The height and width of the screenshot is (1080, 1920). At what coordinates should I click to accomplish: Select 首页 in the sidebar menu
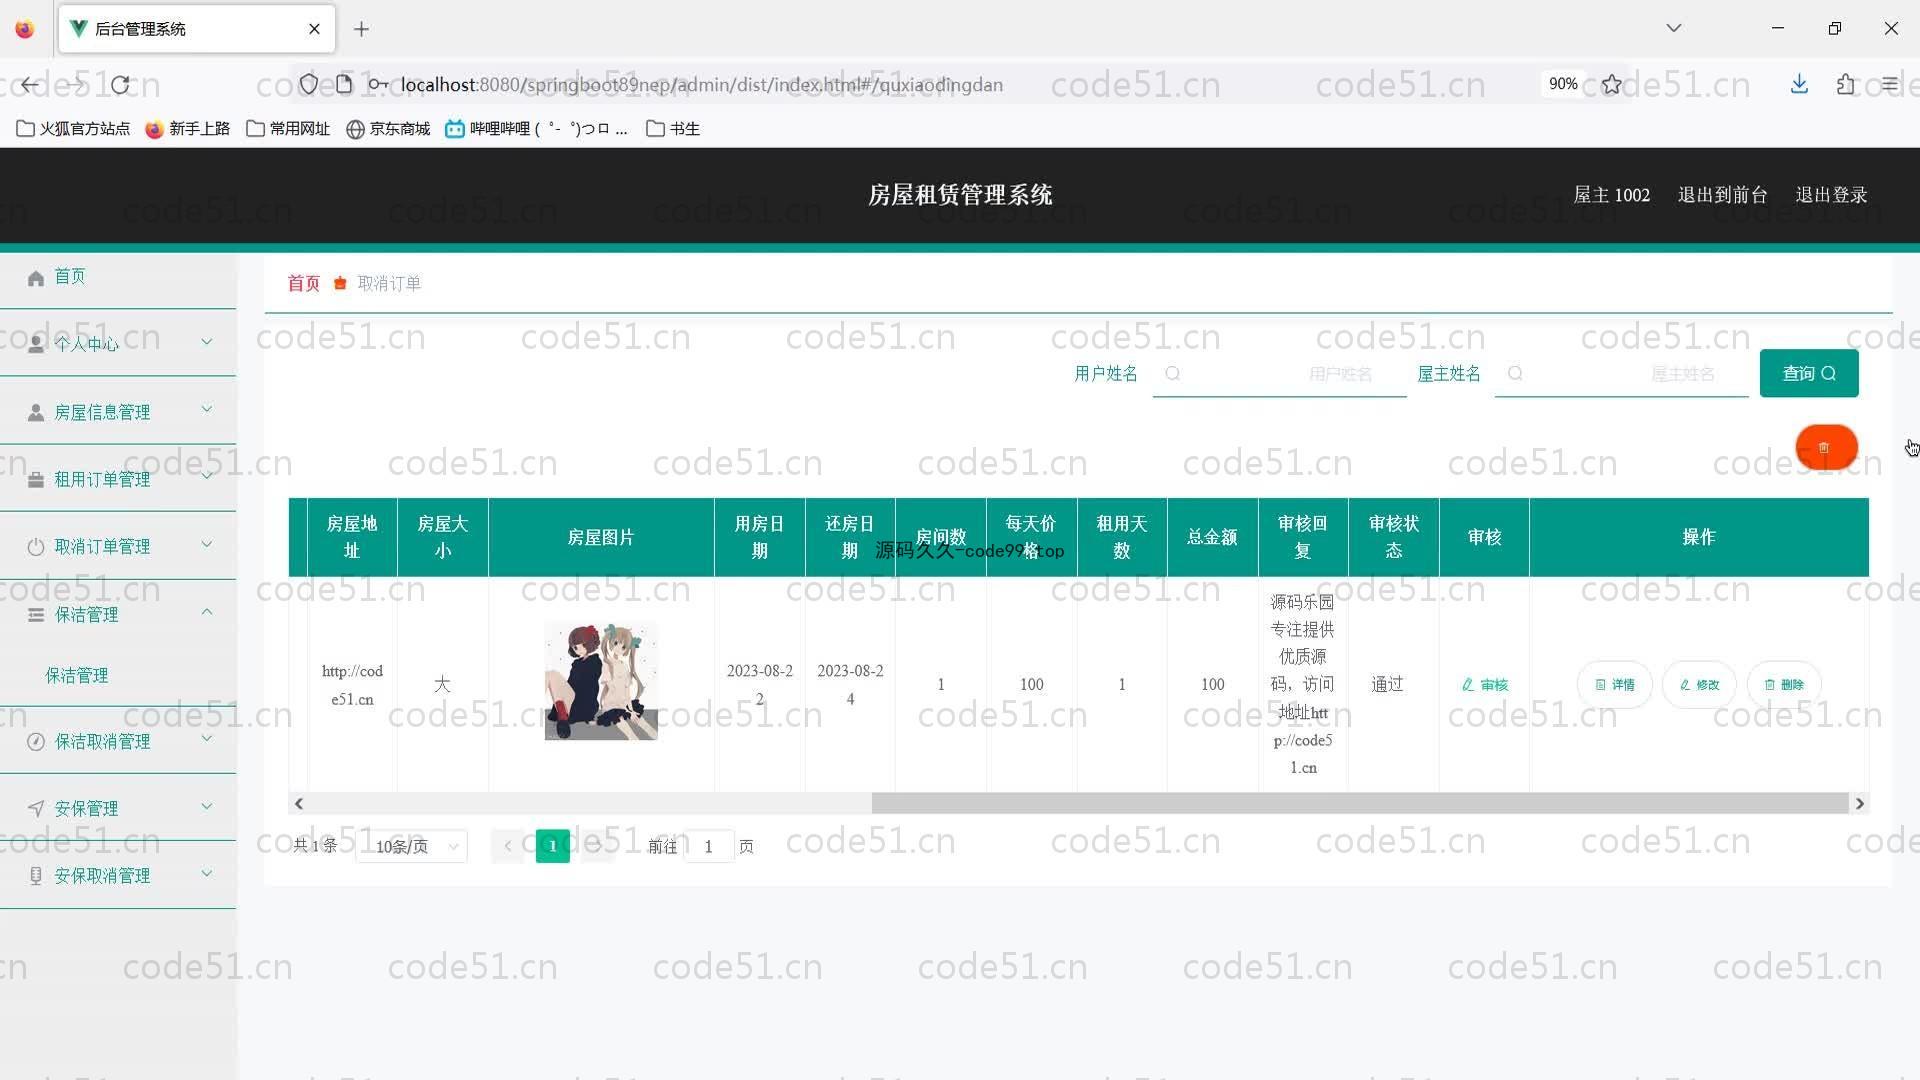click(x=118, y=277)
